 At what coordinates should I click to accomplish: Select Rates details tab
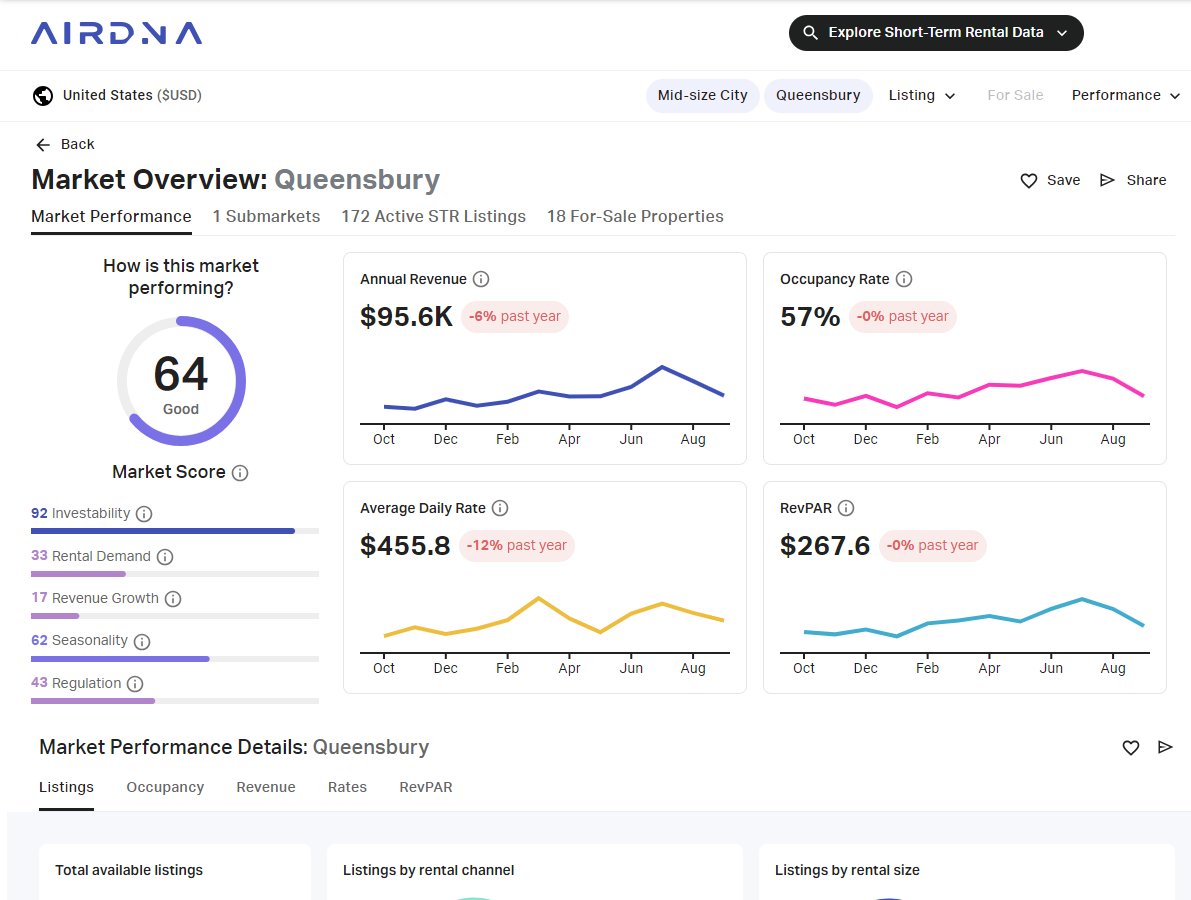coord(347,788)
